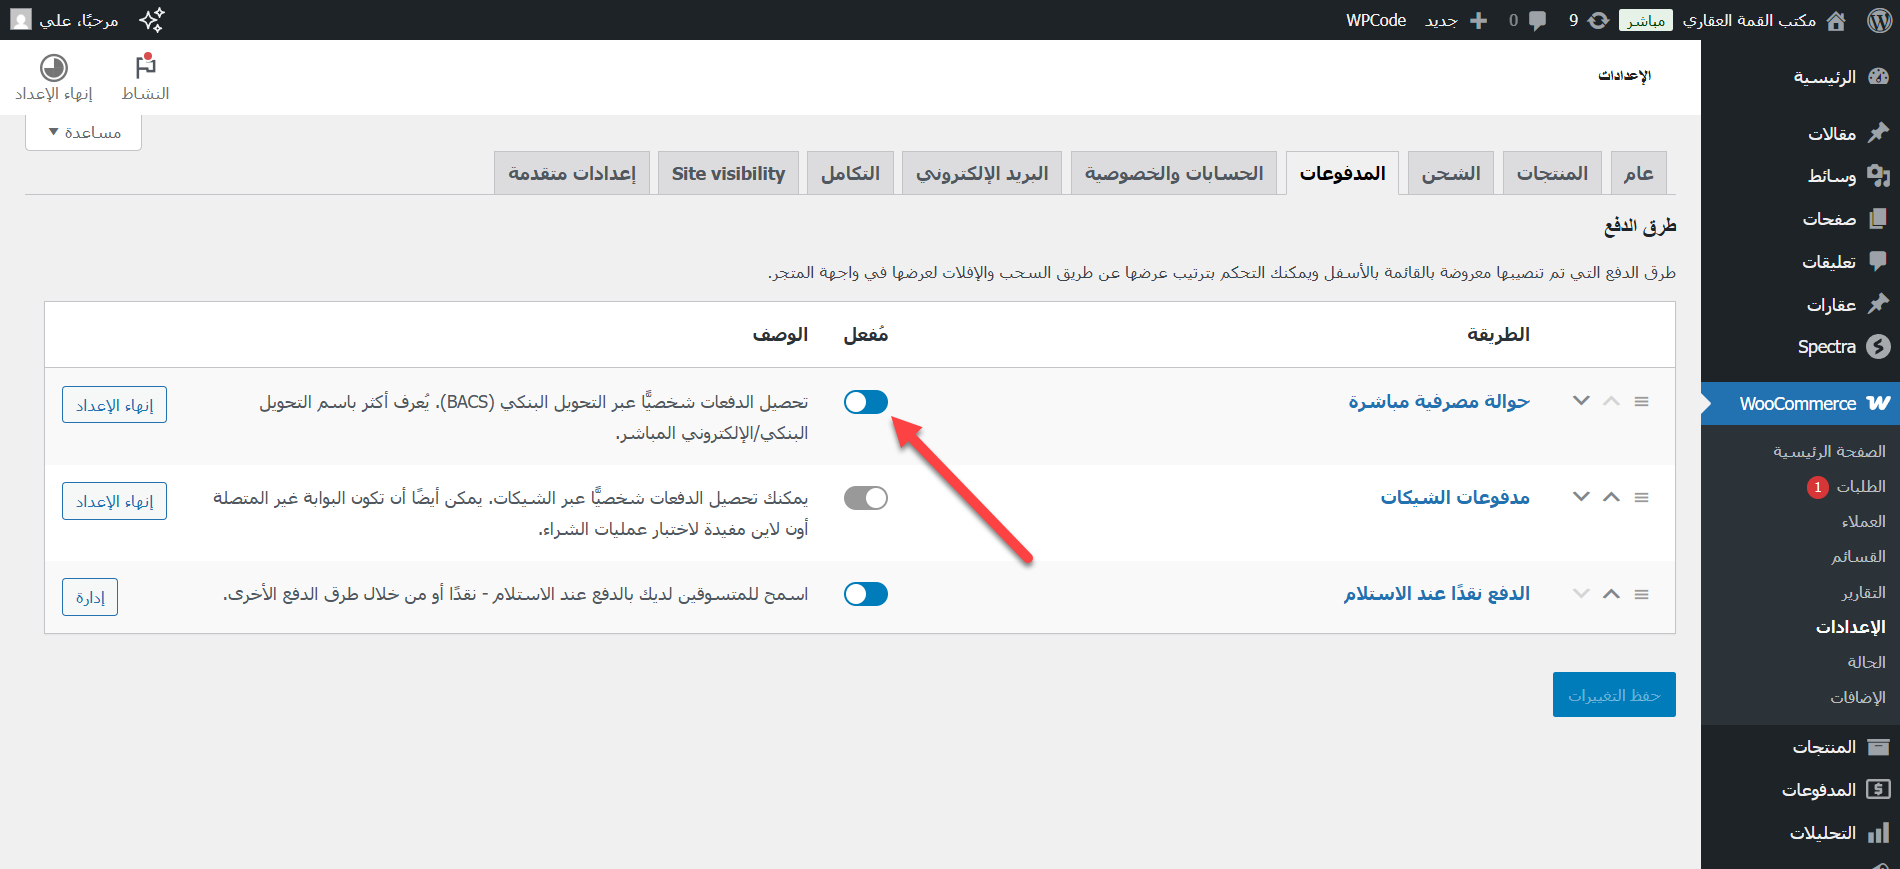The height and width of the screenshot is (869, 1900).
Task: Click the drag handle for حوالة مصرفية مباشرة
Action: pyautogui.click(x=1641, y=401)
